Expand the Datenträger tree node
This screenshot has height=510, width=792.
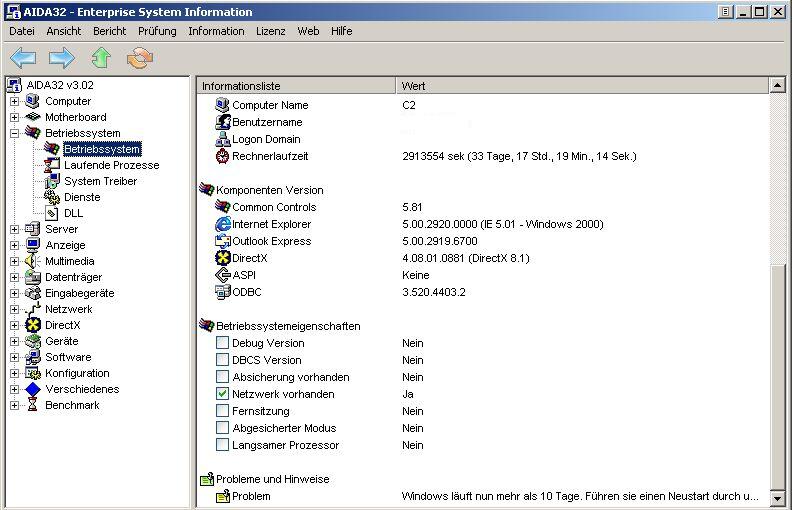pyautogui.click(x=14, y=277)
